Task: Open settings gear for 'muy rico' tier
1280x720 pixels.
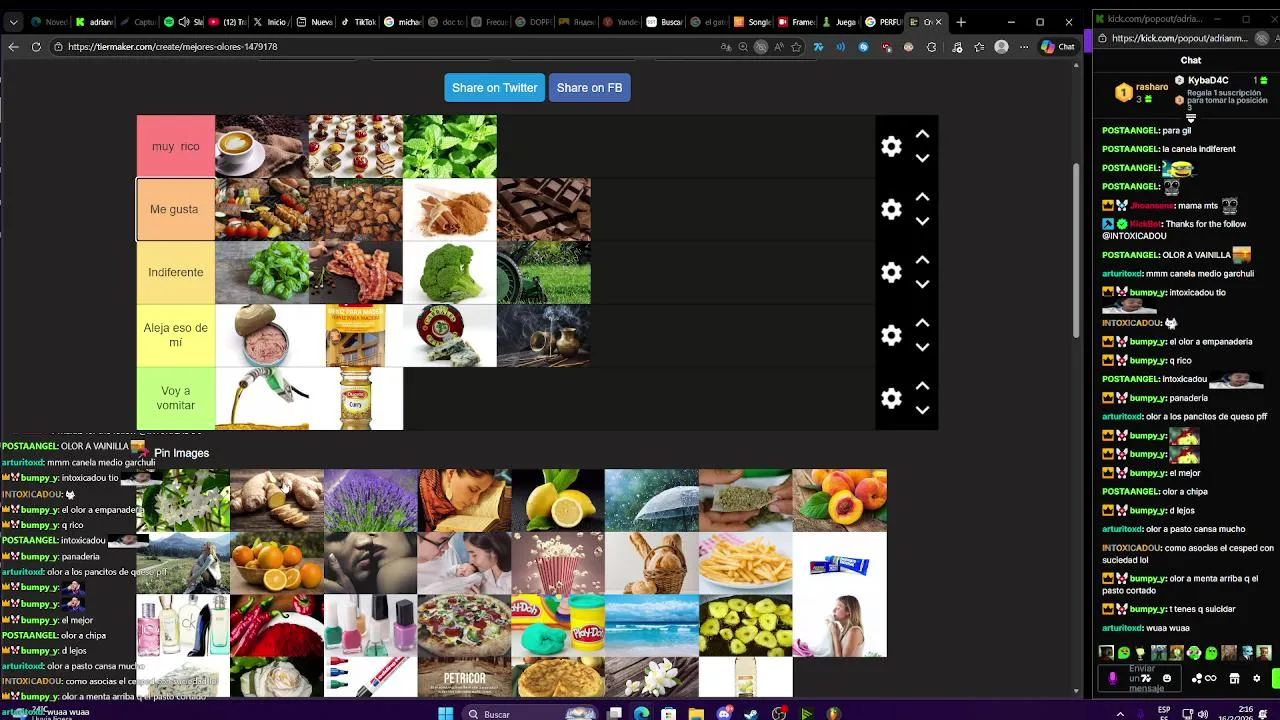Action: (x=891, y=147)
